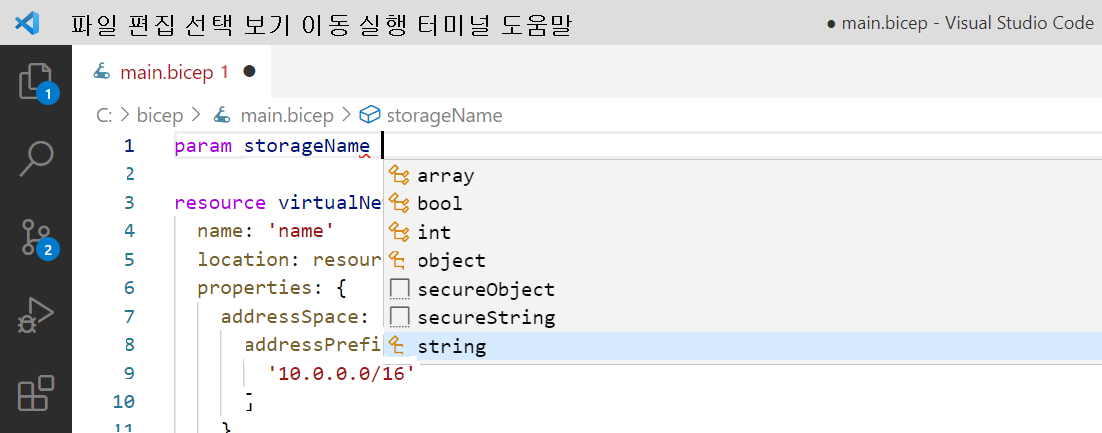
Task: Open the 실행 menu
Action: pyautogui.click(x=381, y=26)
